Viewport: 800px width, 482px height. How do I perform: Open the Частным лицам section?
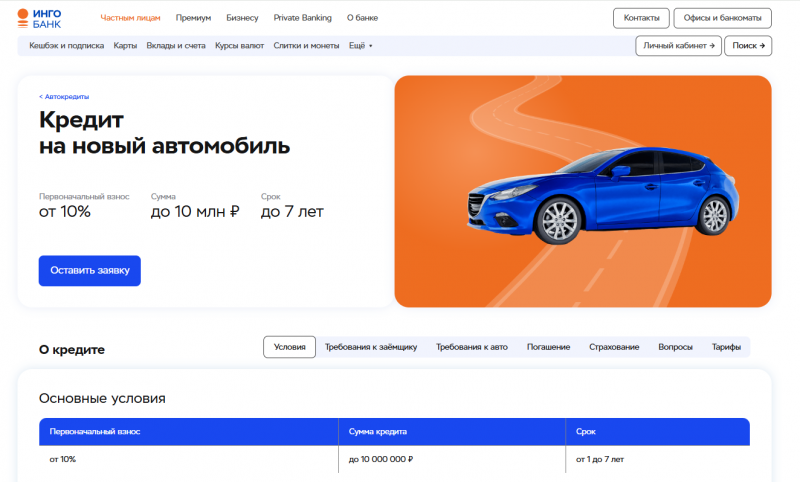pos(130,18)
